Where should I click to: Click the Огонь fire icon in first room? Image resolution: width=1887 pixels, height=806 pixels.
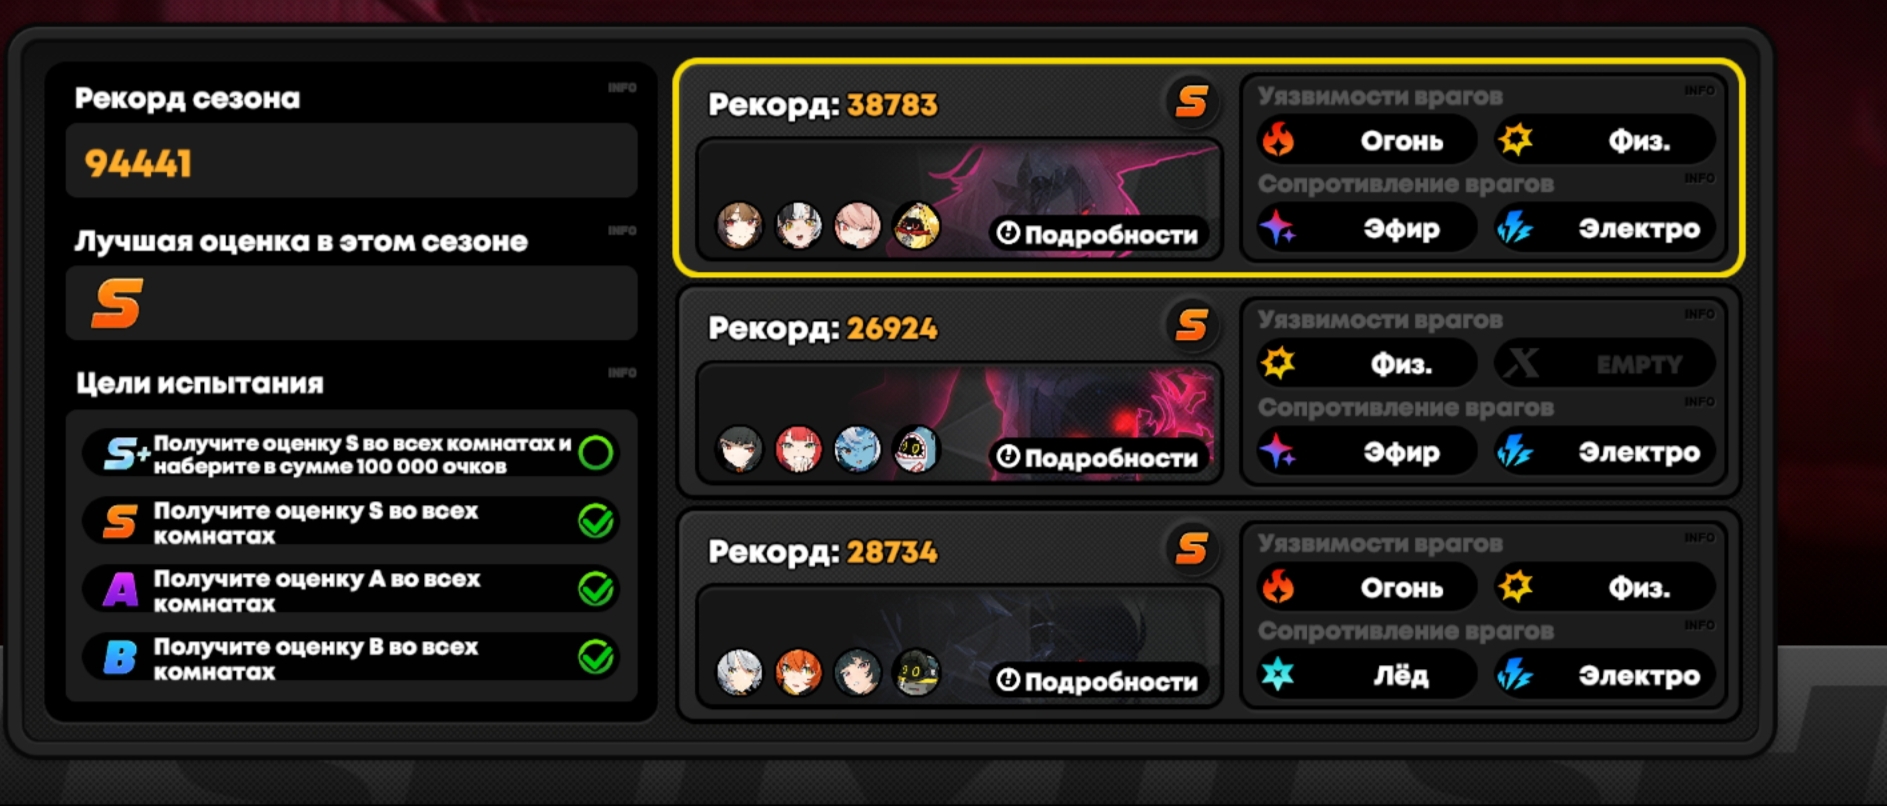[1278, 140]
